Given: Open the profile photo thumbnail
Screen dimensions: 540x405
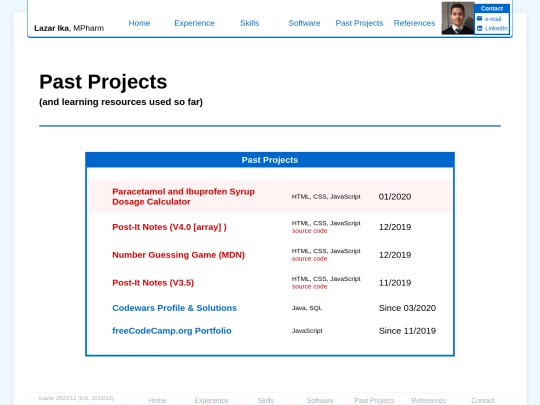Looking at the screenshot, I should (x=458, y=18).
